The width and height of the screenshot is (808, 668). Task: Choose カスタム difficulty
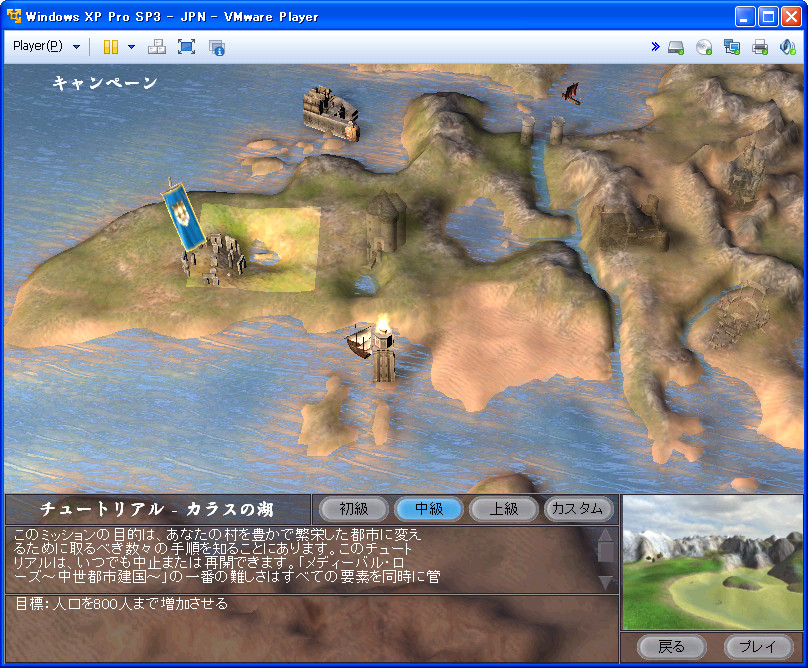pyautogui.click(x=578, y=509)
